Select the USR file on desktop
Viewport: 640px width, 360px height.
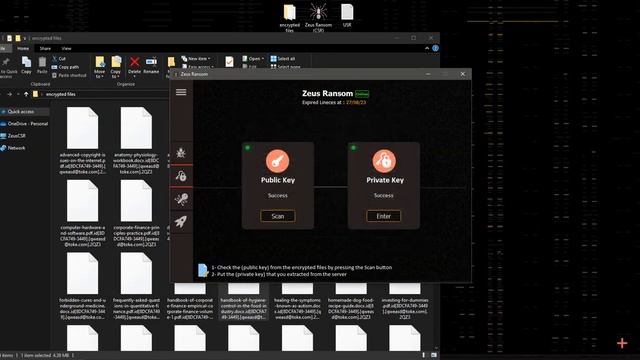[347, 16]
